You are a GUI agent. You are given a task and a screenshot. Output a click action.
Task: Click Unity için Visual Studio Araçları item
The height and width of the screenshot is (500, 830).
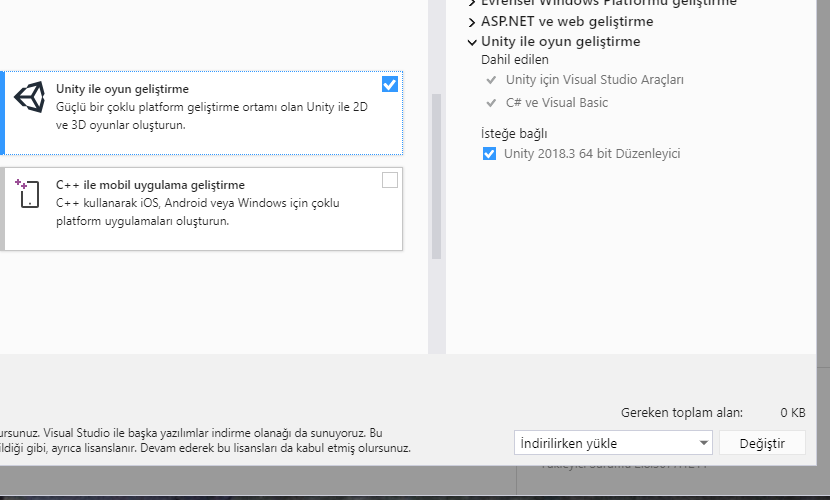point(594,79)
